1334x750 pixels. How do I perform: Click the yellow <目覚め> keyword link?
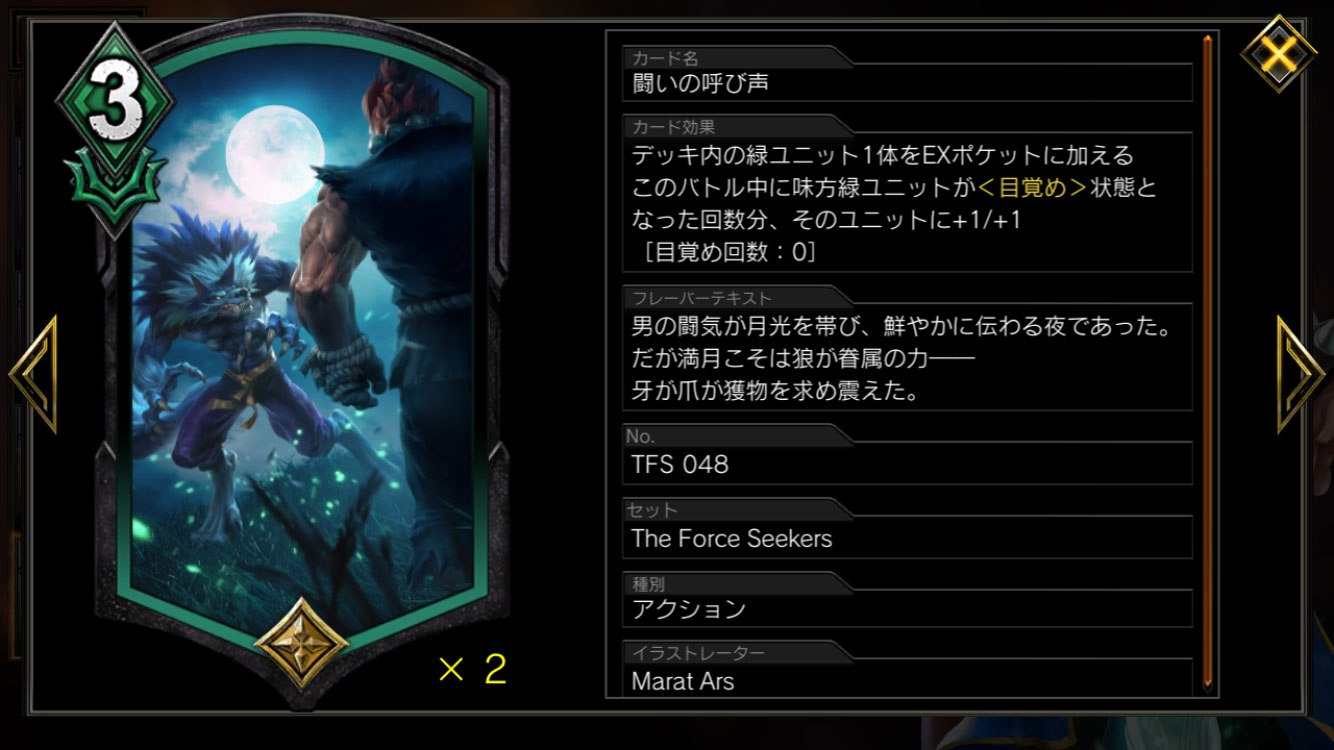coord(1033,188)
